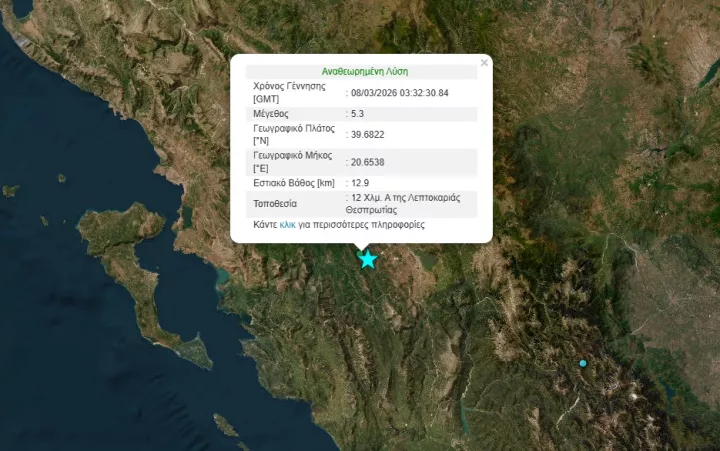The image size is (720, 451).
Task: Click the 'Γεωγραφικό Πλάτος [°N]' label
Action: [x=293, y=135]
